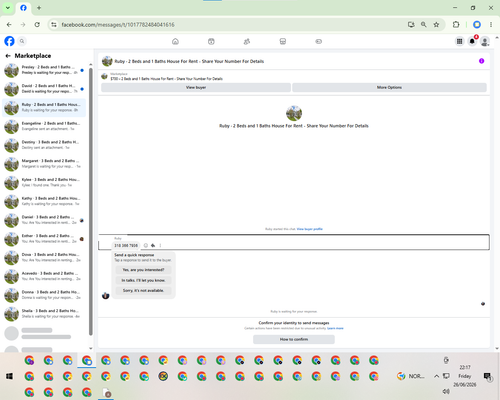This screenshot has height=400, width=500.
Task: Open Sheila's conversation in the list
Action: click(44, 313)
